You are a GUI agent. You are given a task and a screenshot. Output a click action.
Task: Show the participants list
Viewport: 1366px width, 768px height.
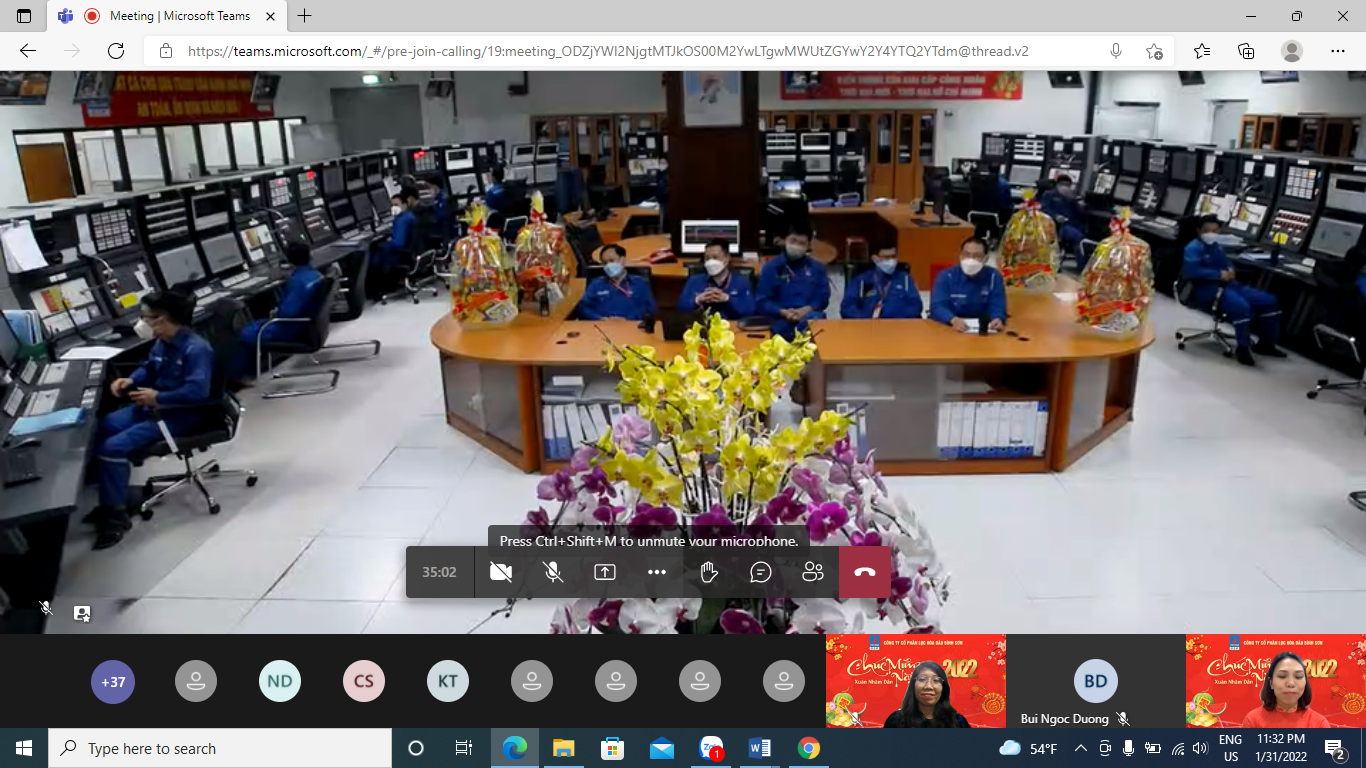(x=813, y=572)
